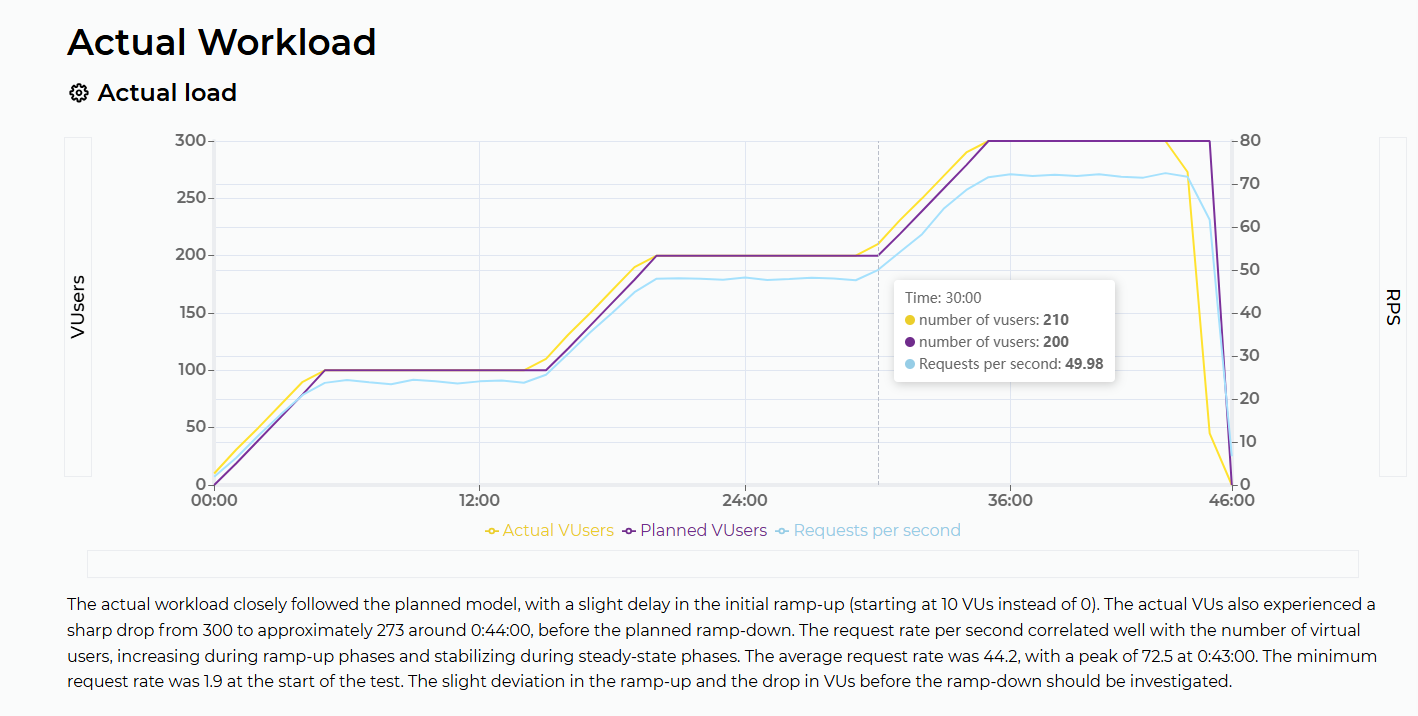Toggle the Requests per second legend series
Image resolution: width=1418 pixels, height=716 pixels.
coord(868,530)
